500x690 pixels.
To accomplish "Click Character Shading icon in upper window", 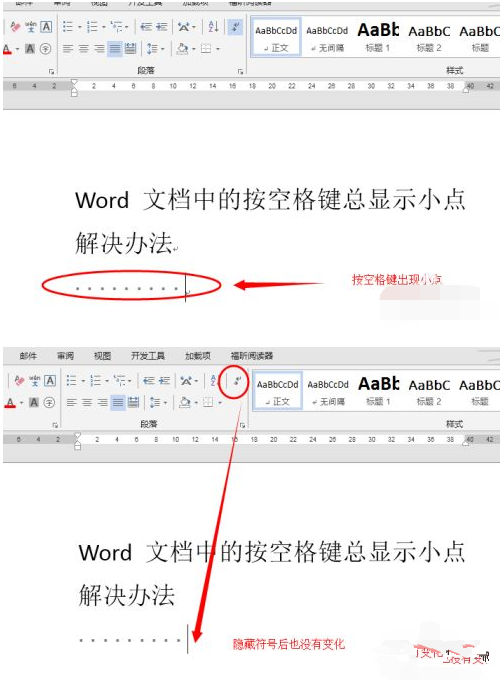I will pyautogui.click(x=30, y=48).
